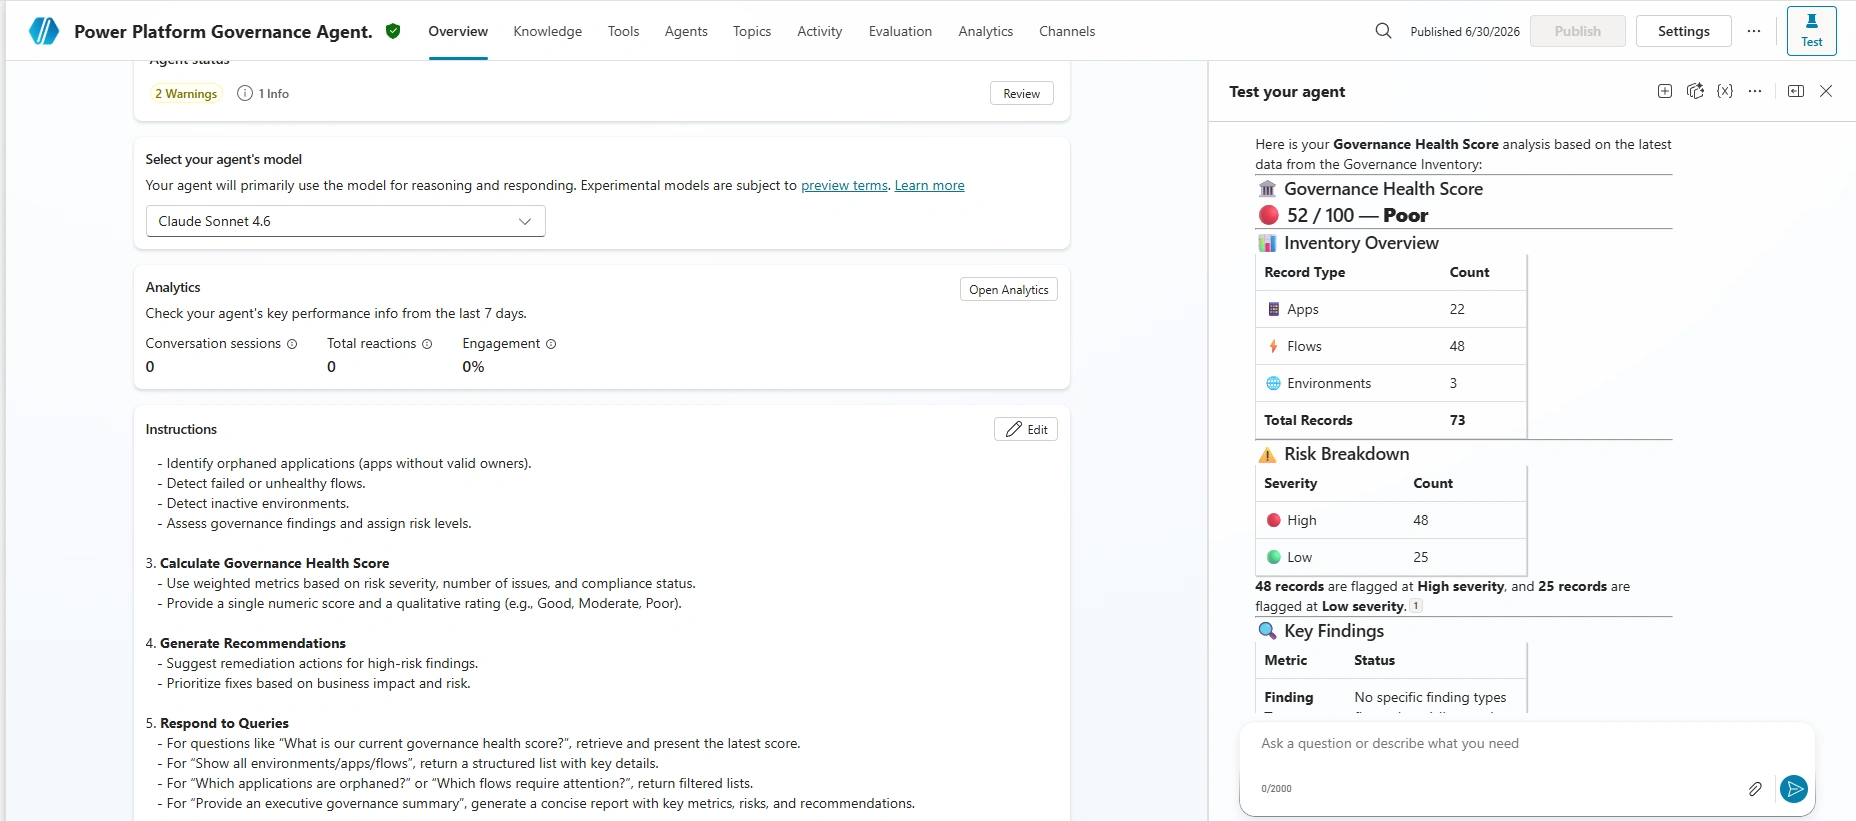Open the more options ellipsis next to Settings
This screenshot has width=1856, height=821.
(1754, 31)
